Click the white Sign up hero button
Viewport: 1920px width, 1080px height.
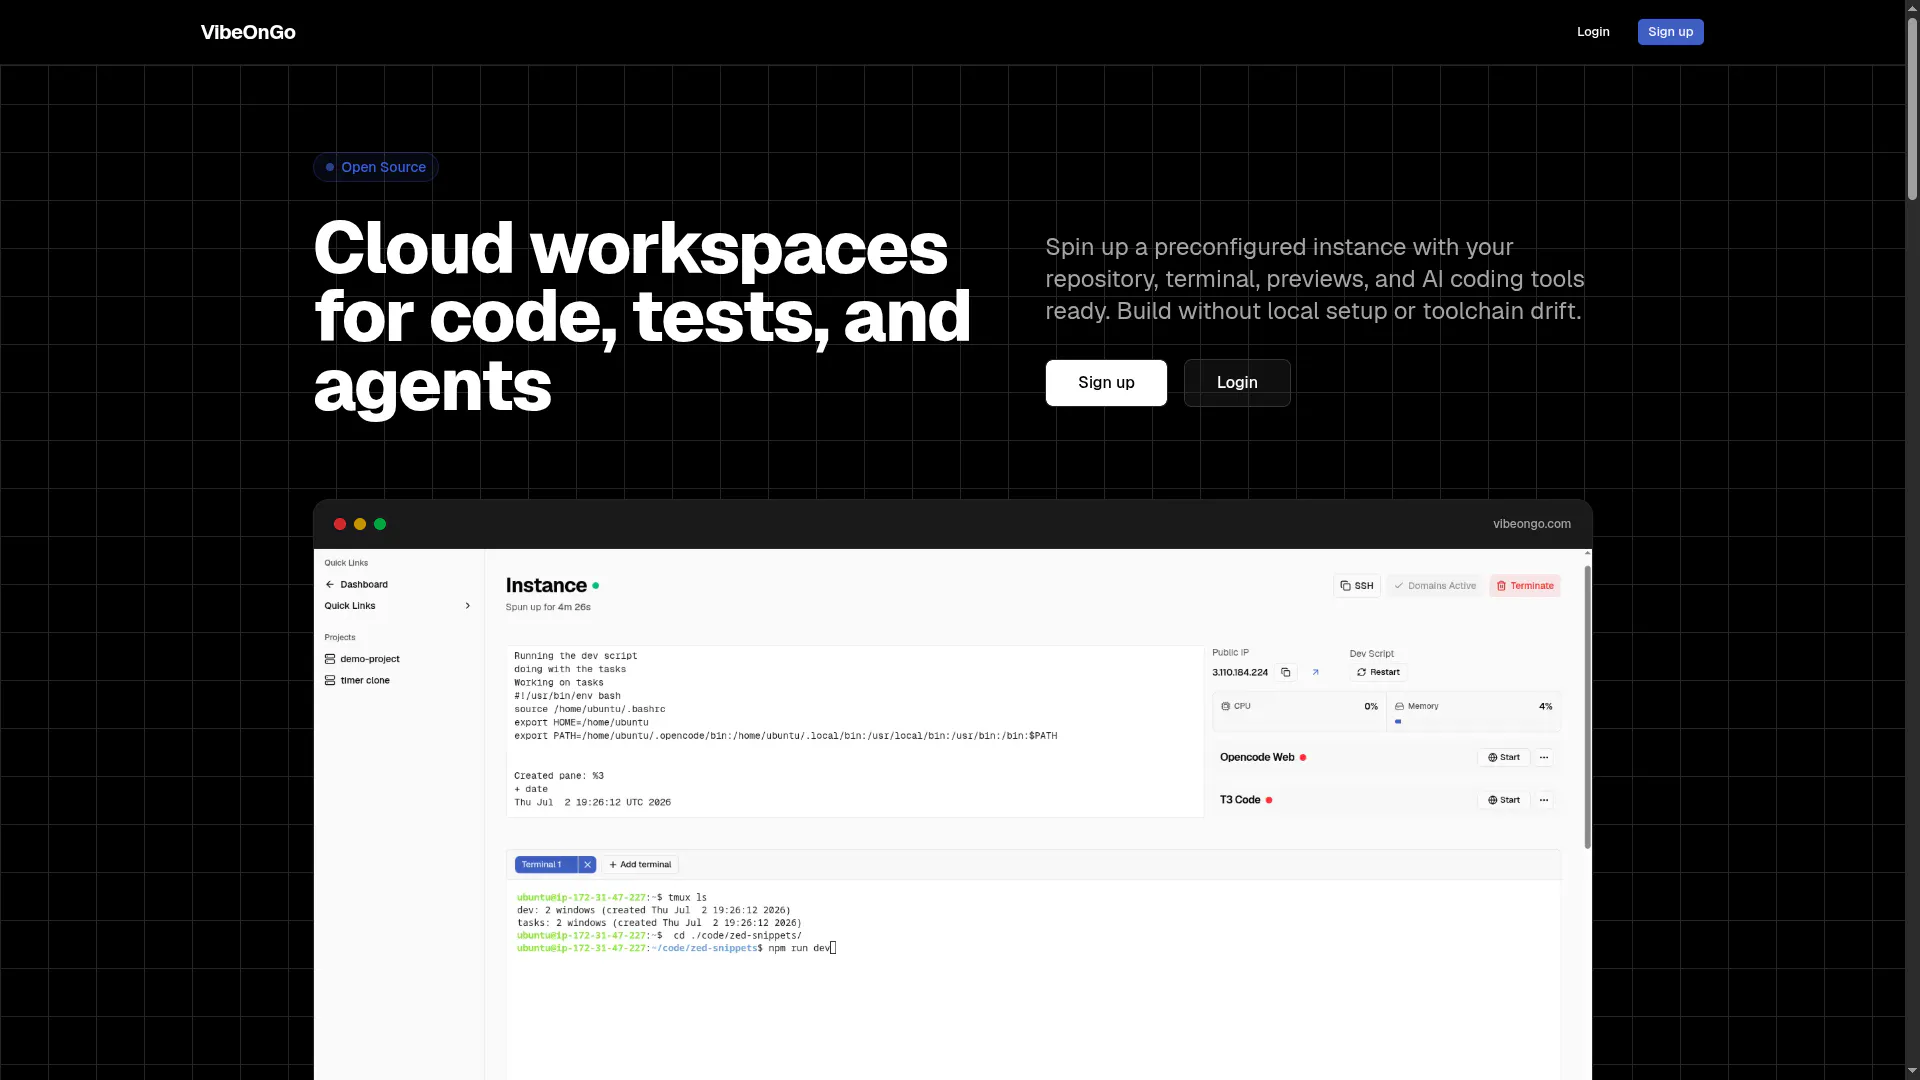1106,383
